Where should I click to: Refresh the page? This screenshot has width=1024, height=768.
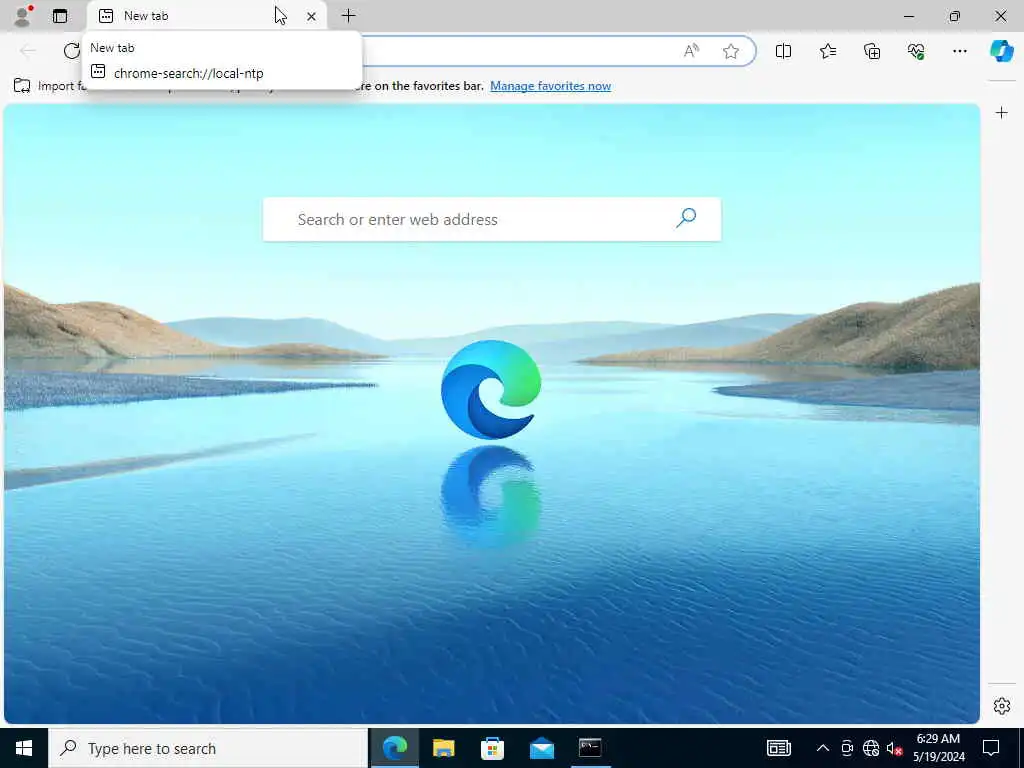pyautogui.click(x=71, y=50)
